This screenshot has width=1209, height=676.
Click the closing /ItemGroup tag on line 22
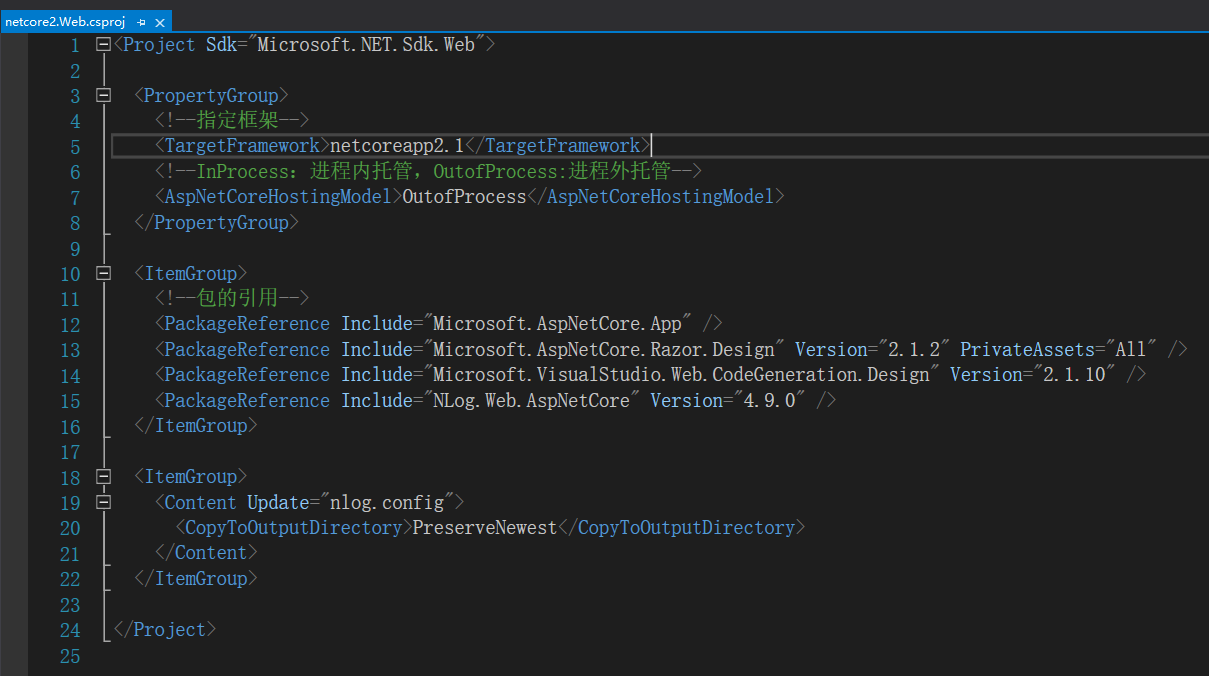(196, 579)
